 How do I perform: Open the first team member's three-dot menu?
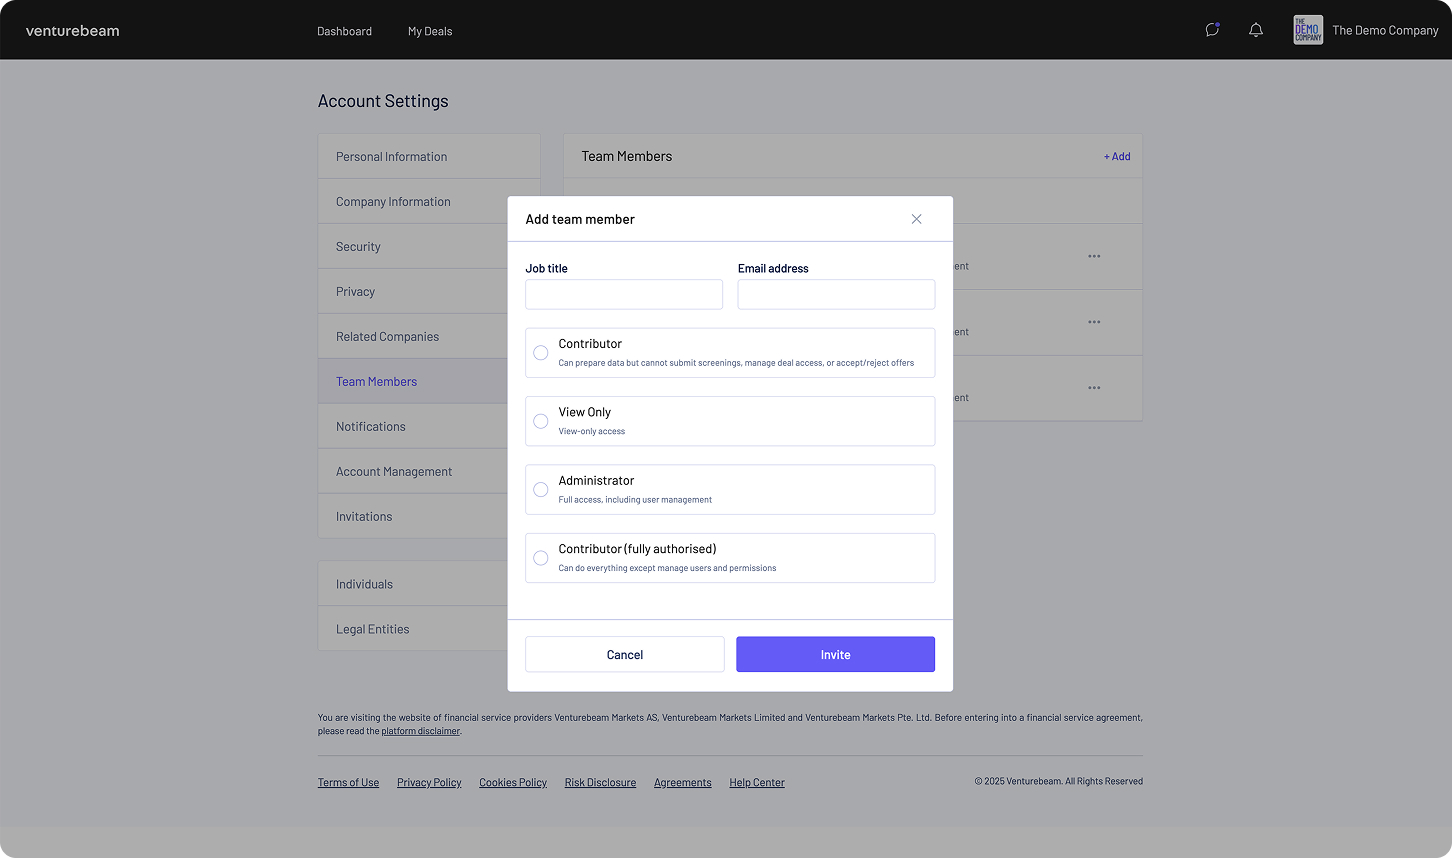coord(1094,256)
